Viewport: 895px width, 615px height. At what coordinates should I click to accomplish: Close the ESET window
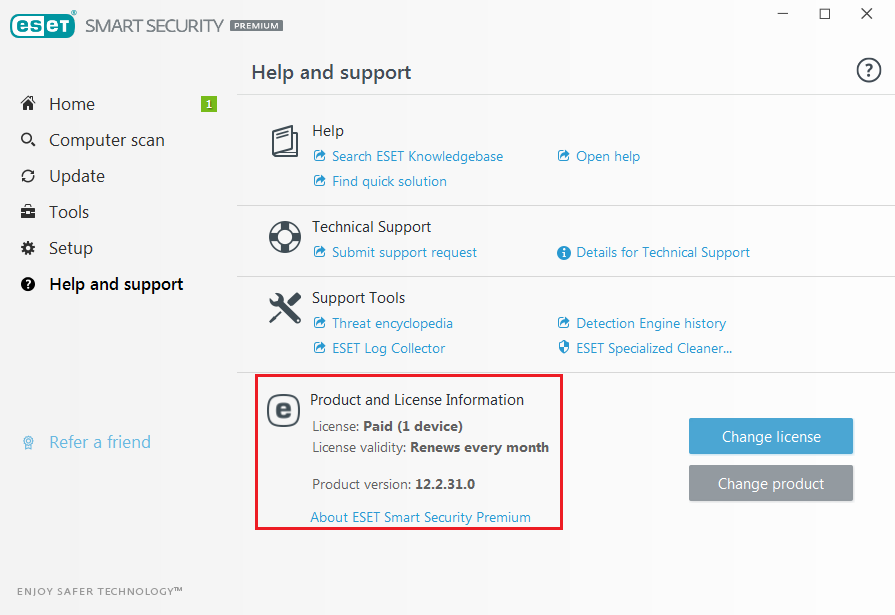pyautogui.click(x=866, y=14)
